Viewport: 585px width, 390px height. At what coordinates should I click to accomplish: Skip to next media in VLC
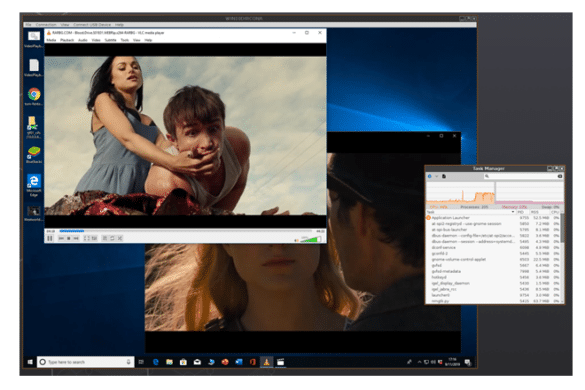coord(76,238)
